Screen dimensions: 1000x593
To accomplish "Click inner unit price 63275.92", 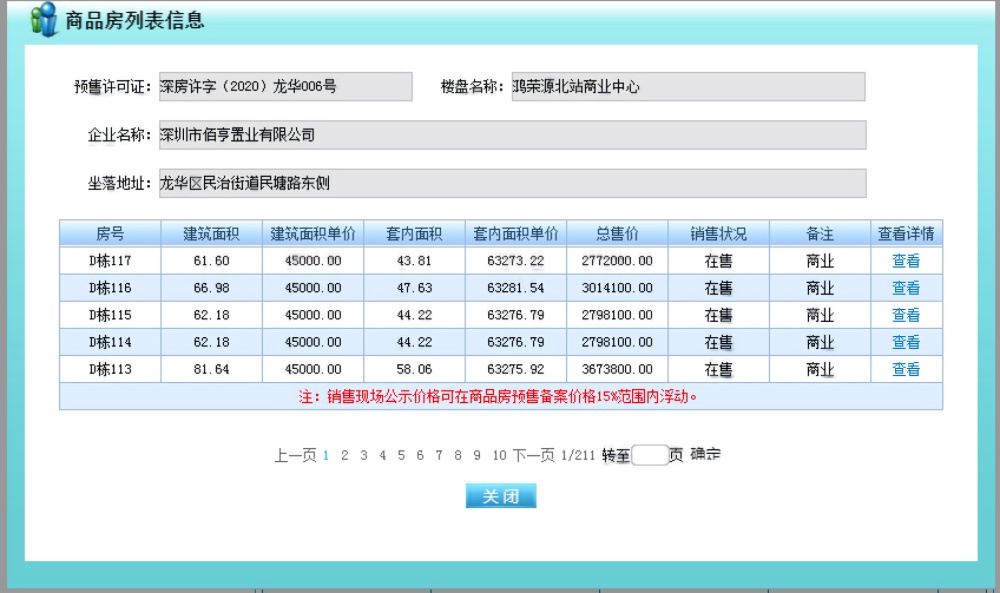I will (516, 369).
